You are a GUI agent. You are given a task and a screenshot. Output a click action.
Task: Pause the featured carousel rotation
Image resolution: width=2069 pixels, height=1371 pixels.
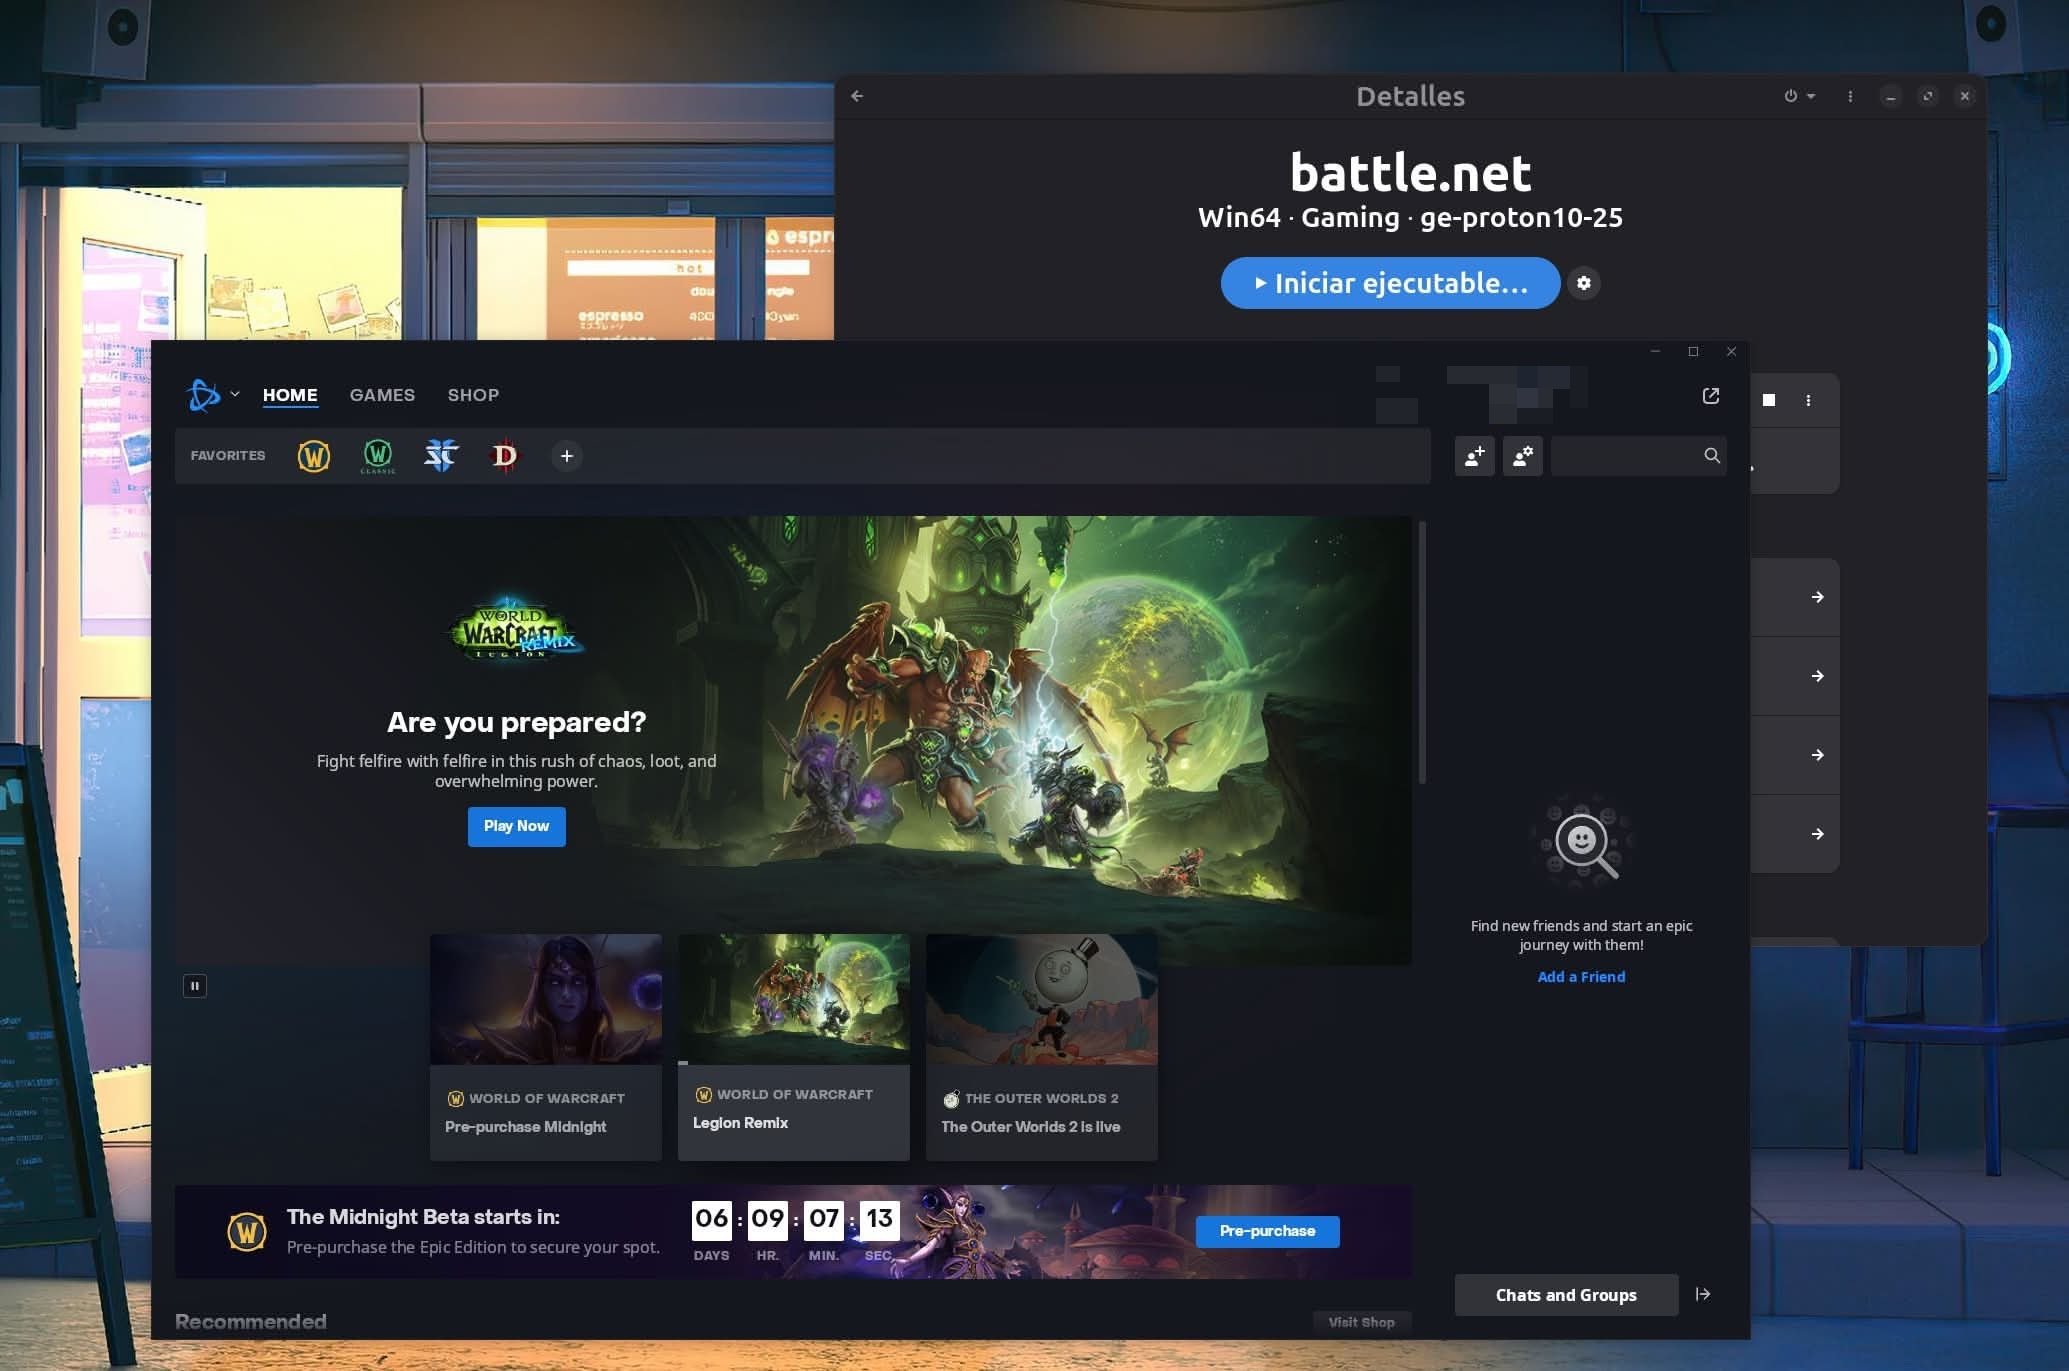pos(195,986)
